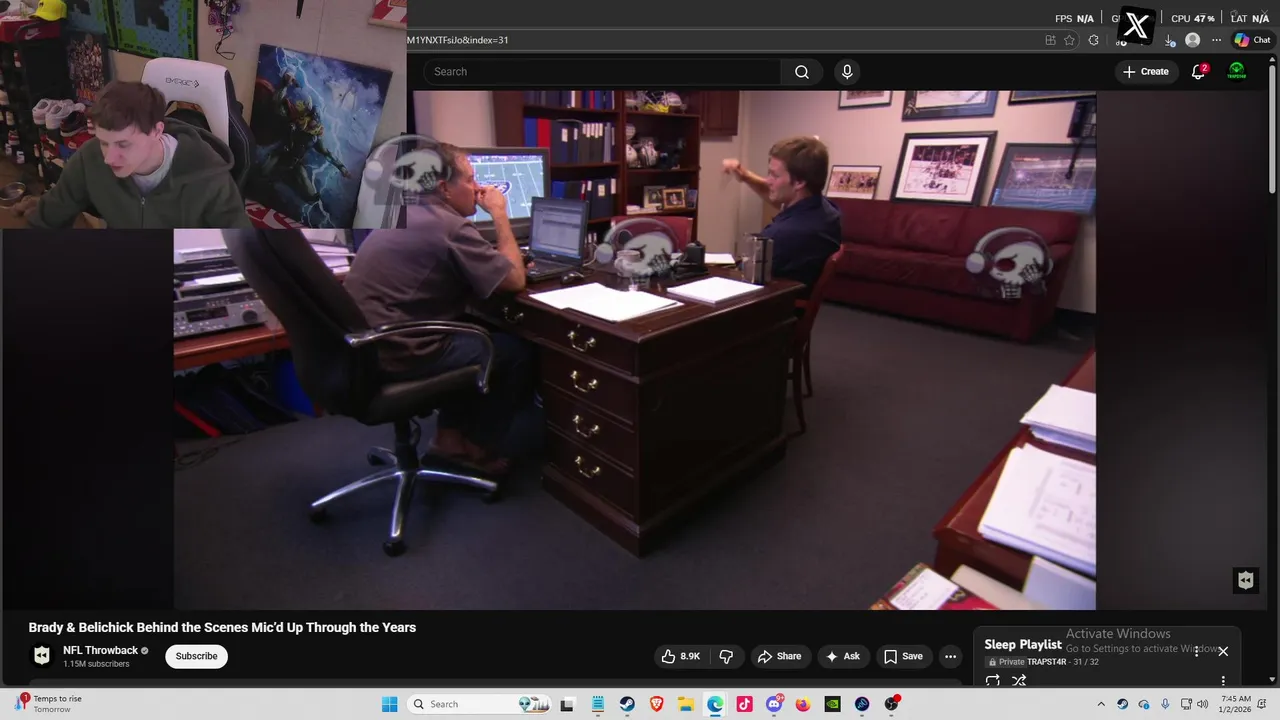1280x720 pixels.
Task: Click the video title text
Action: 222,627
